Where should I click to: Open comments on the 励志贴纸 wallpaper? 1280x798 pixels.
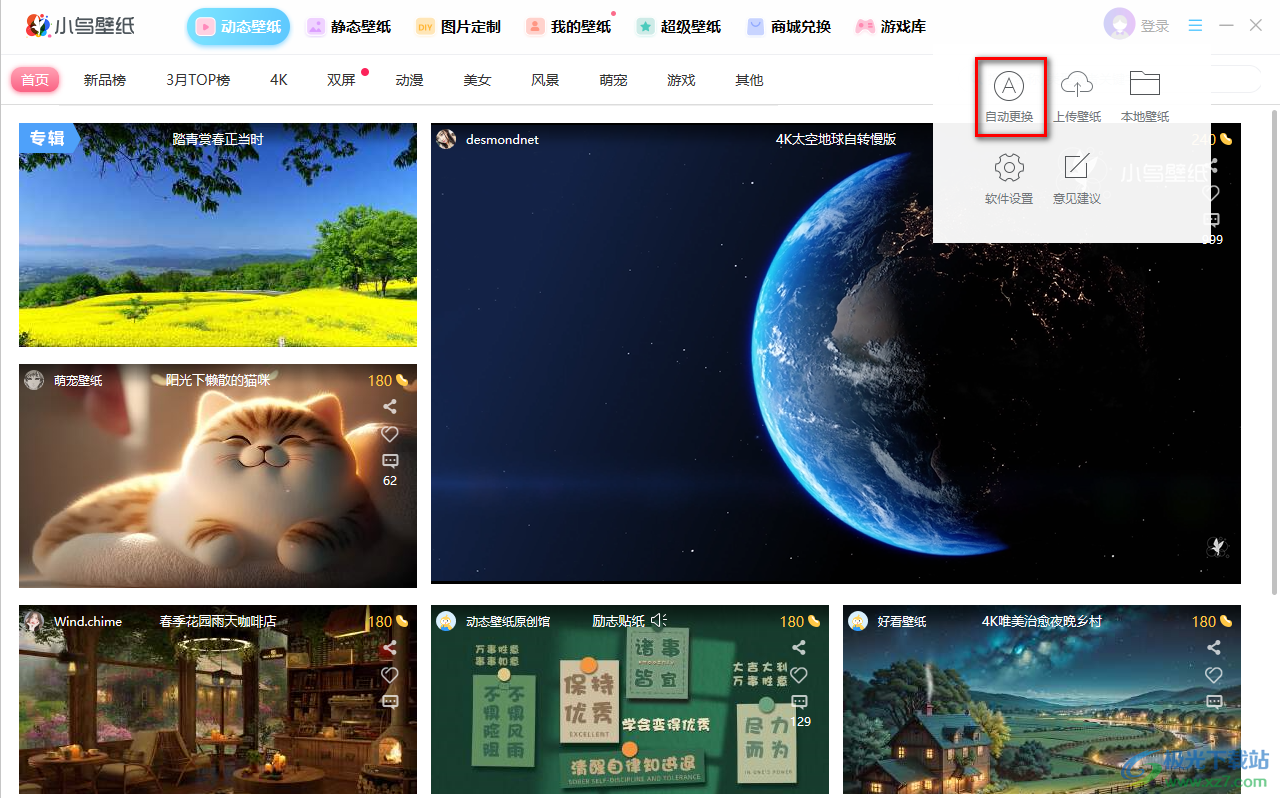798,702
